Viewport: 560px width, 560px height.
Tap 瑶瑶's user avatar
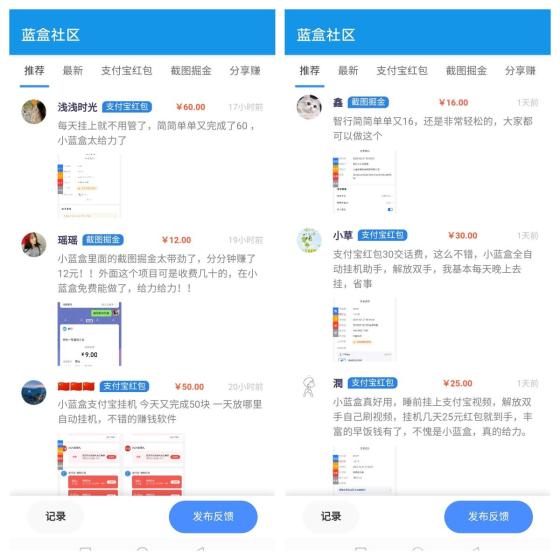(34, 245)
